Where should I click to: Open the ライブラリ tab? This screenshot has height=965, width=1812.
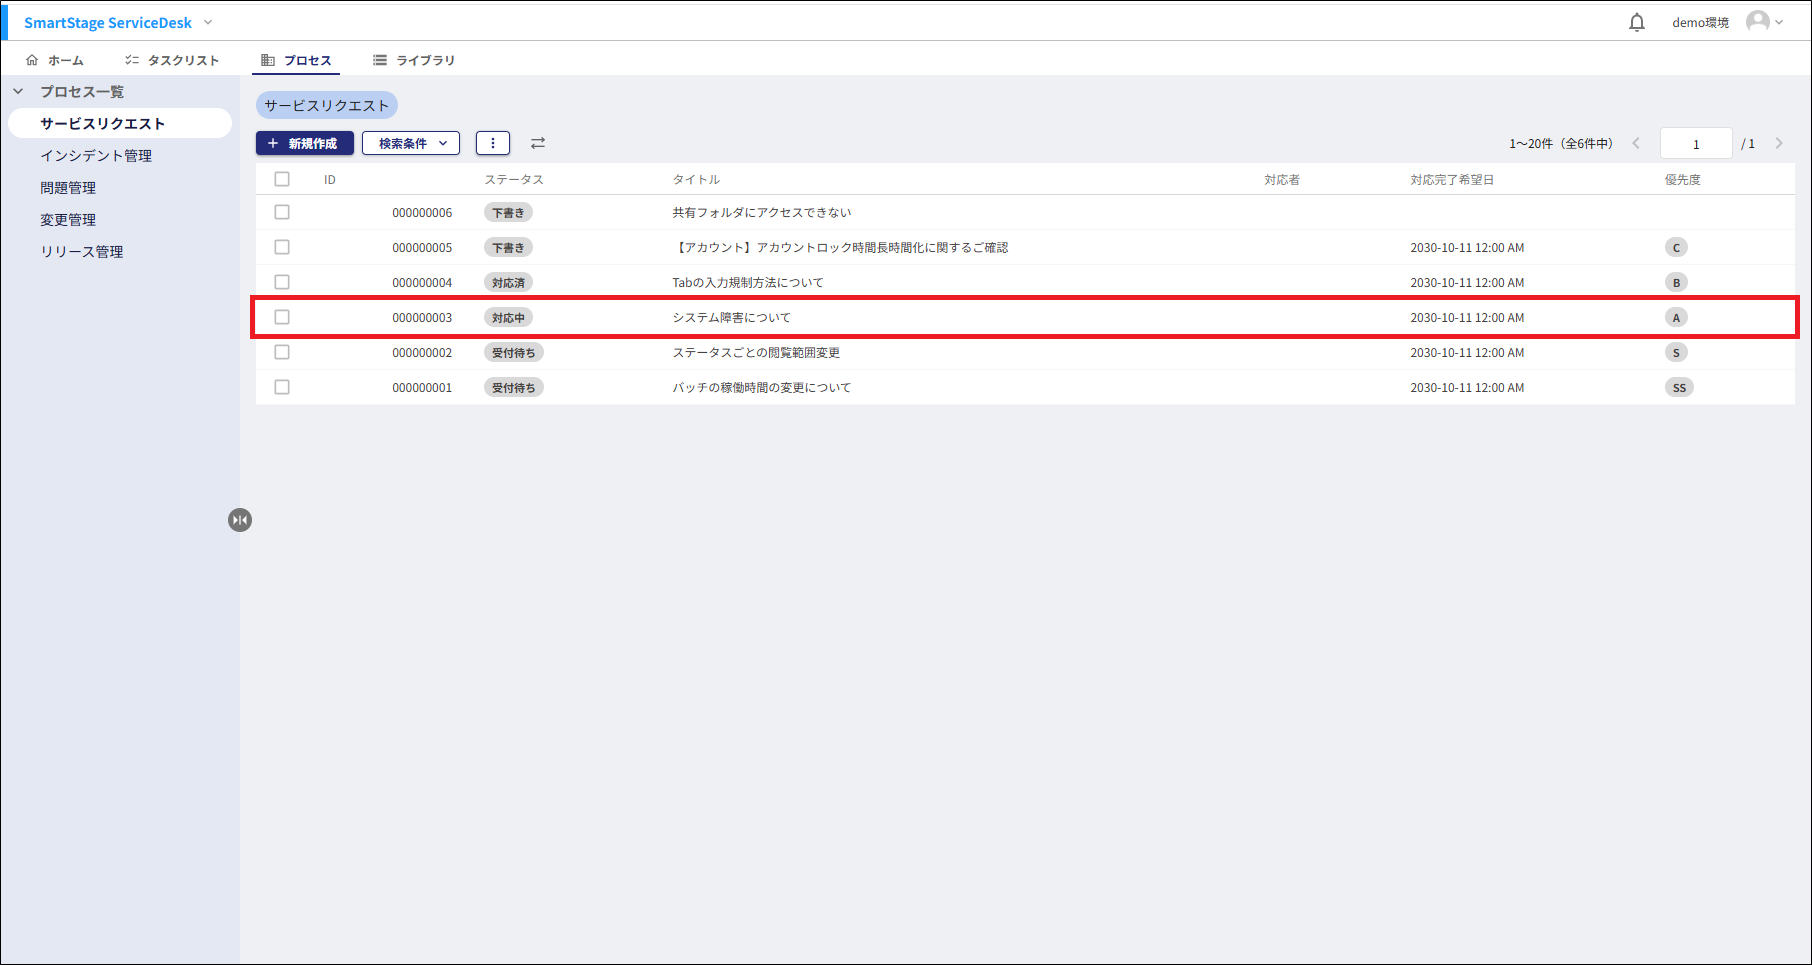(414, 60)
